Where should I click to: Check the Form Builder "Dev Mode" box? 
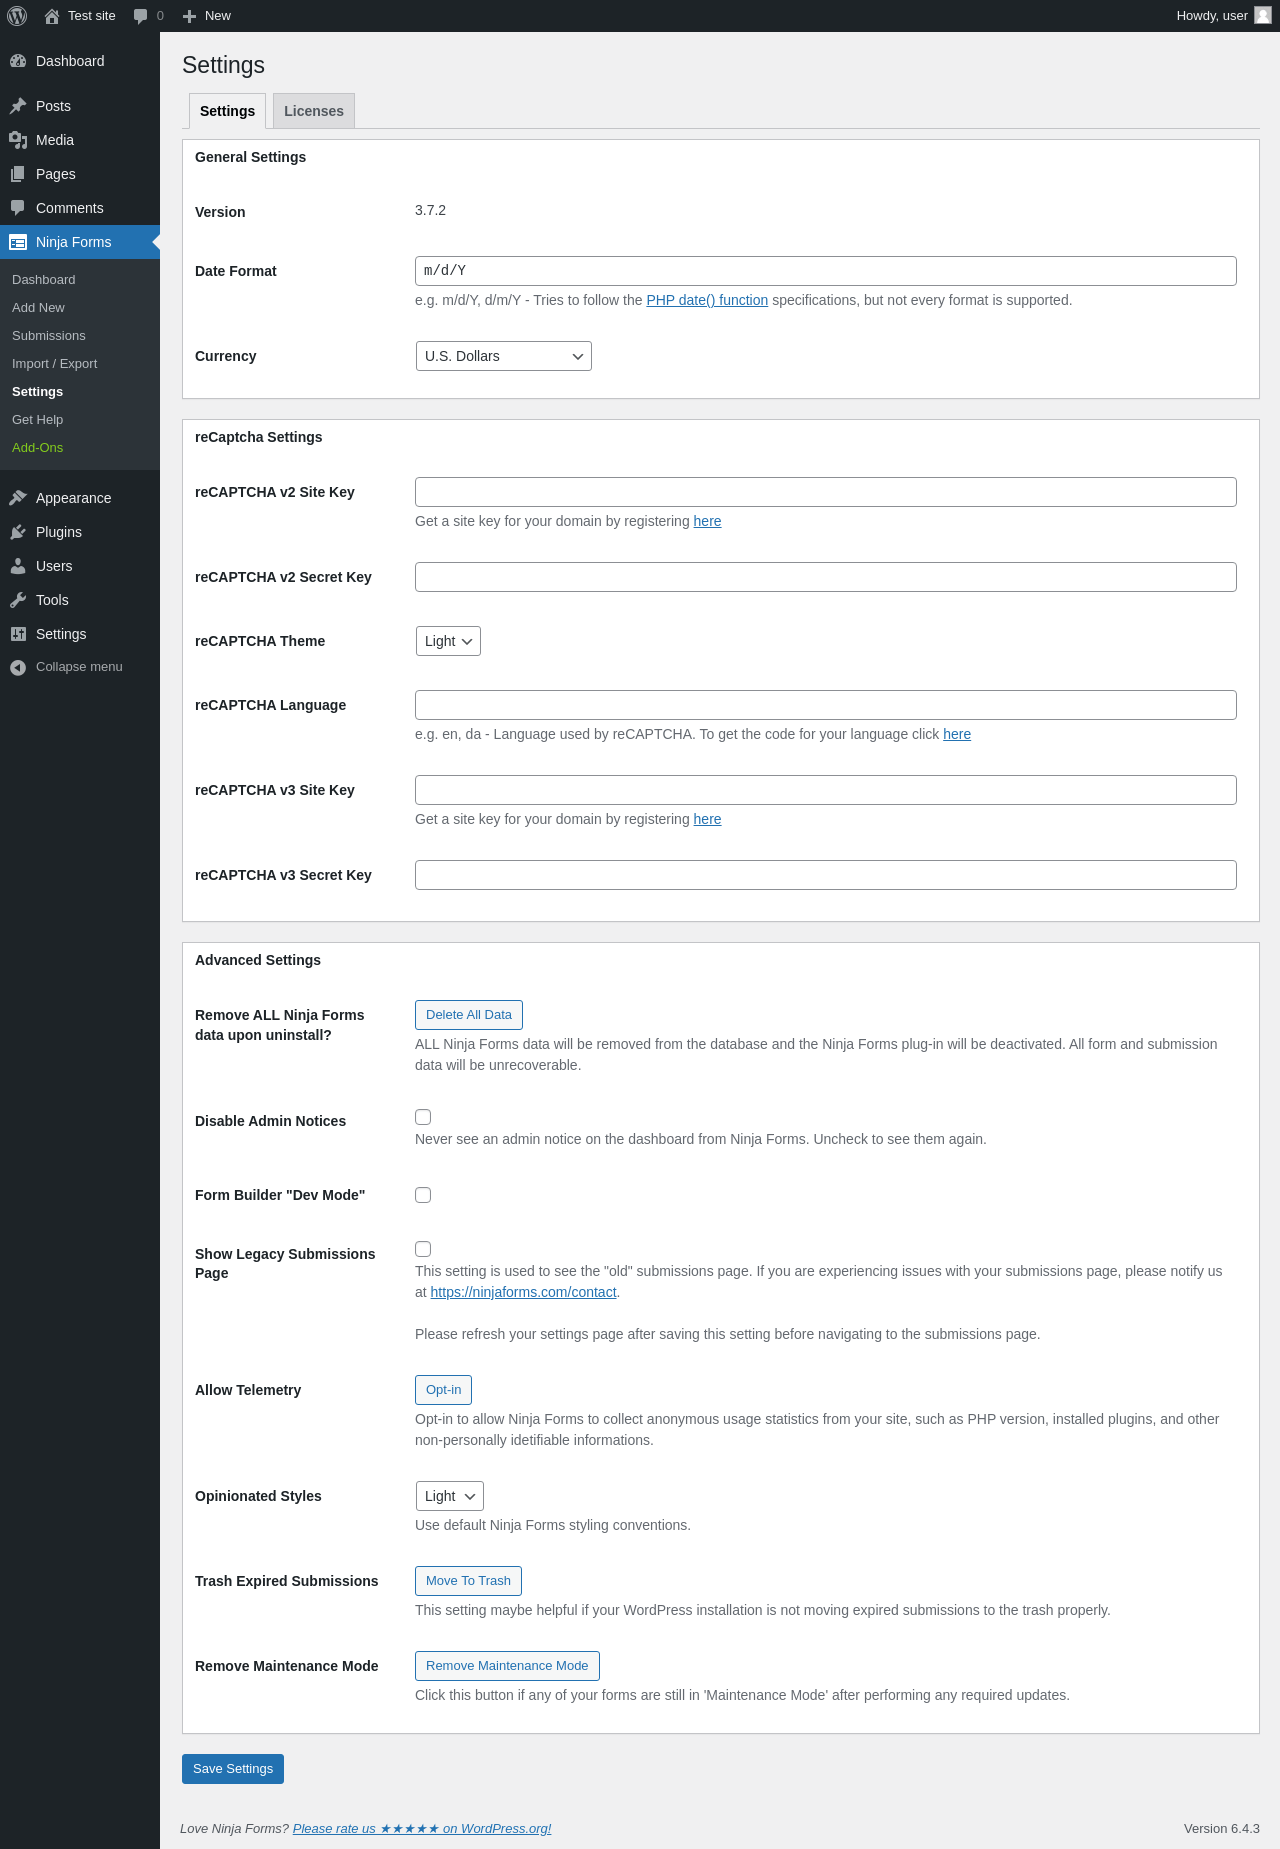[423, 1195]
